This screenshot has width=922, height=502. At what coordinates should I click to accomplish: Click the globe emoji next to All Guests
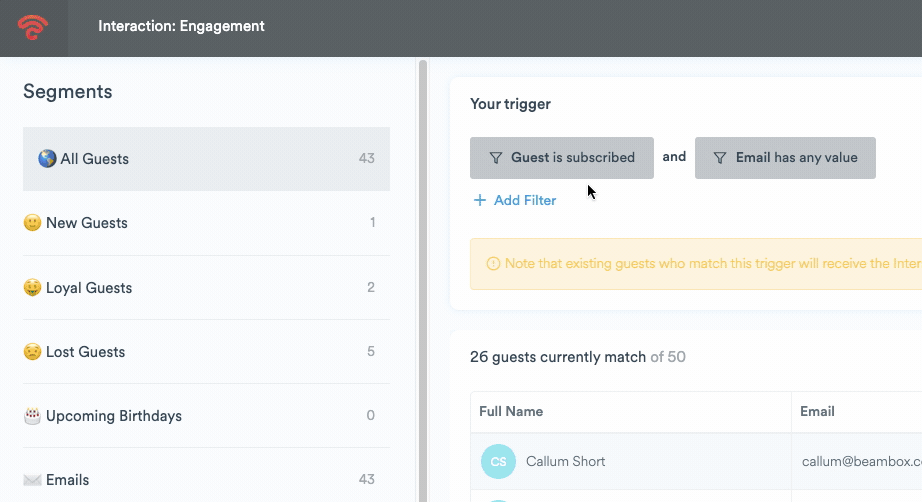[x=46, y=159]
